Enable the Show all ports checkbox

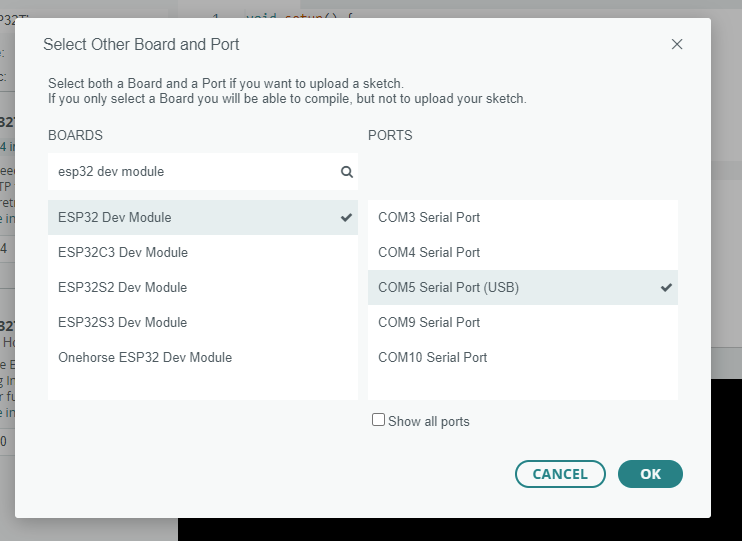[x=378, y=421]
